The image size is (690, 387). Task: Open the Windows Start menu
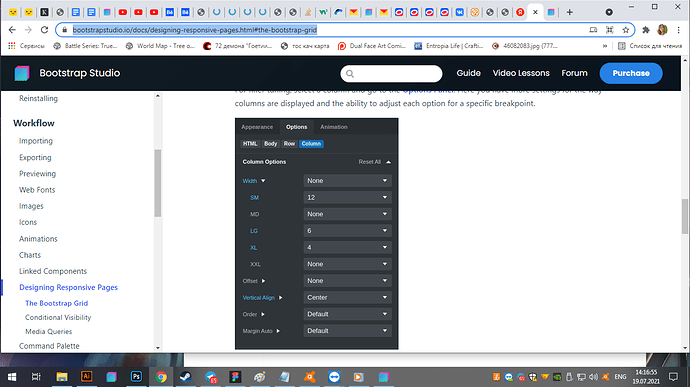coord(12,377)
